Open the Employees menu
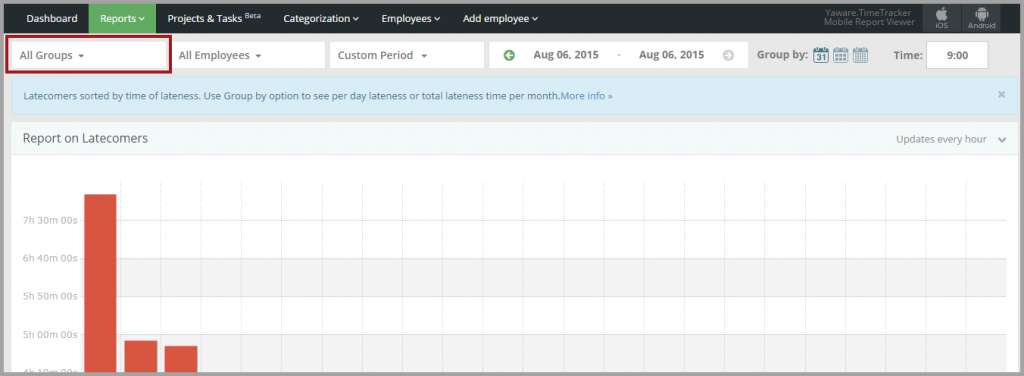1024x376 pixels. click(411, 18)
